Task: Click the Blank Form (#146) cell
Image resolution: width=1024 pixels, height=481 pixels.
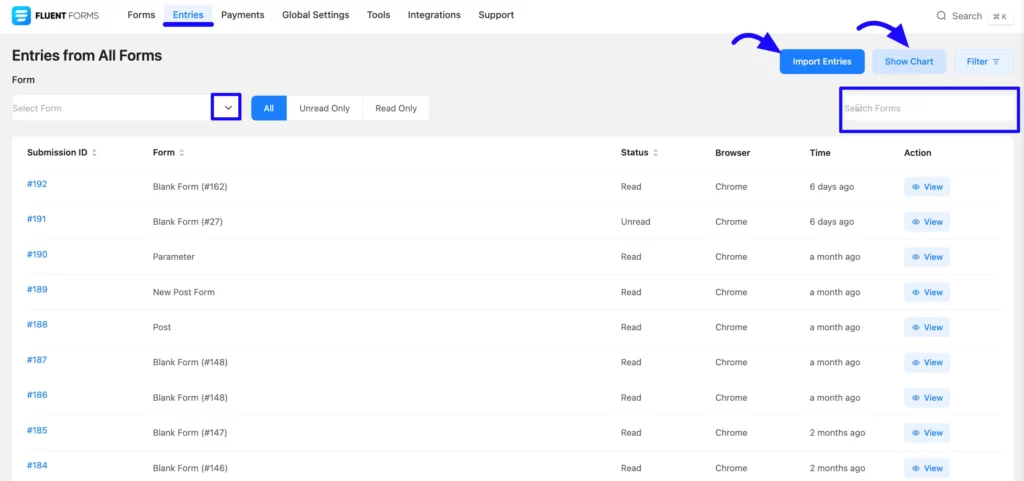Action: [x=190, y=469]
